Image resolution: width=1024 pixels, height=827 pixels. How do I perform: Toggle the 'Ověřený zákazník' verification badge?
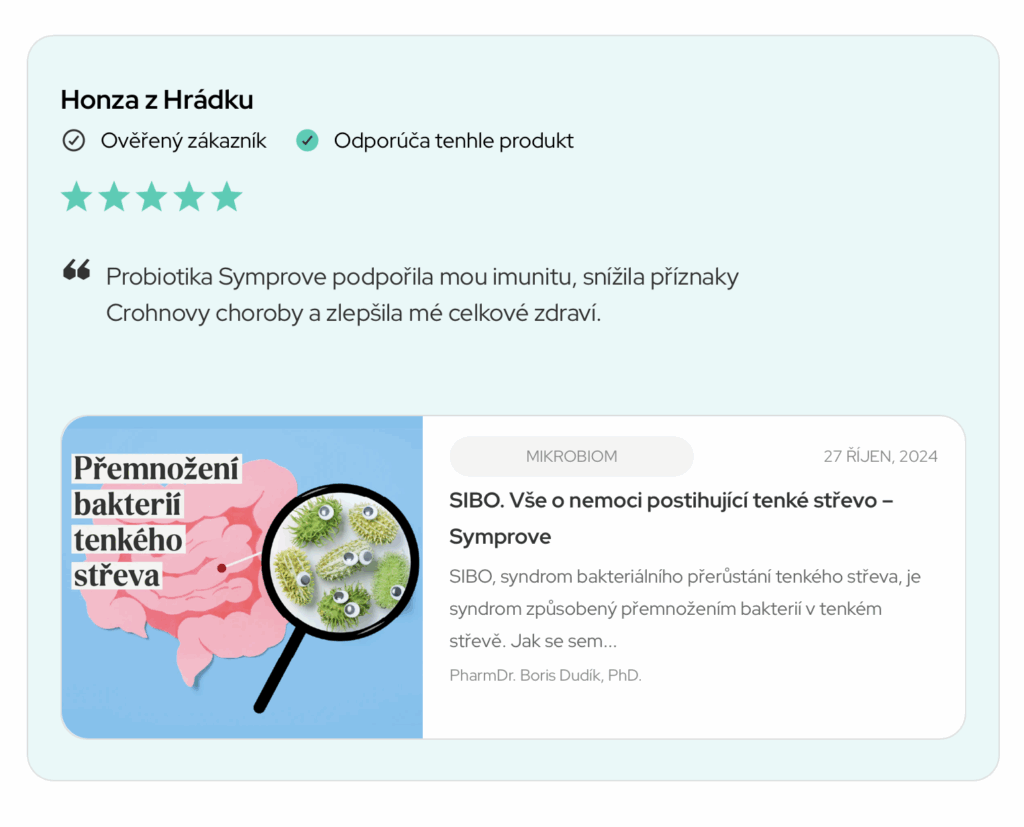pos(165,140)
